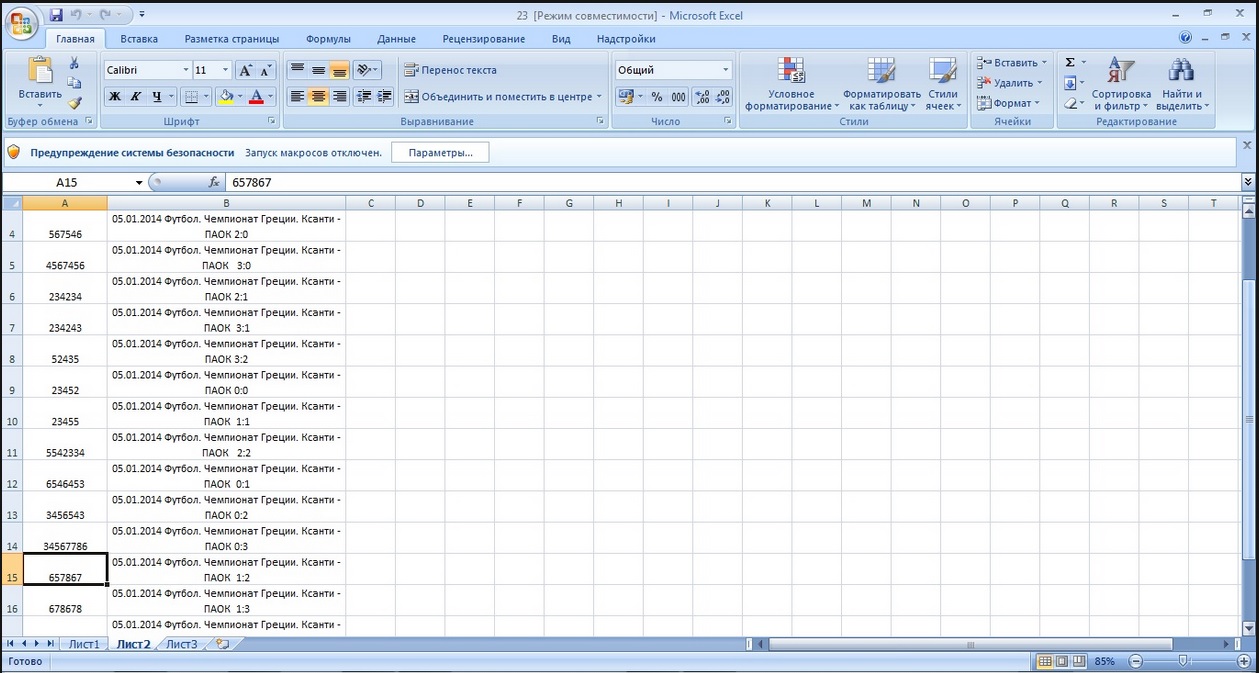Screen dimensions: 1259x673
Task: Open the Лист3 sheet tab
Action: tap(182, 644)
